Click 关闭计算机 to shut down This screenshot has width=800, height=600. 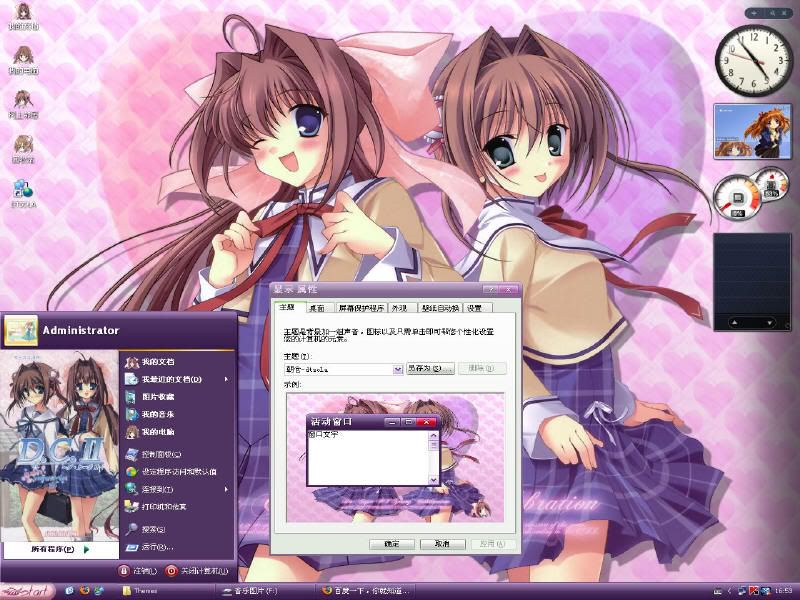197,571
